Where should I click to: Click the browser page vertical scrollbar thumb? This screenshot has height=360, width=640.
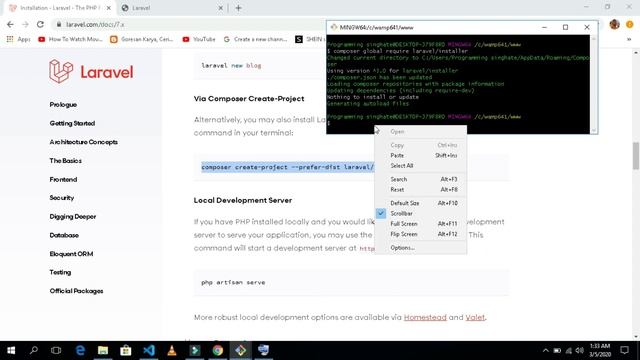pos(636,156)
